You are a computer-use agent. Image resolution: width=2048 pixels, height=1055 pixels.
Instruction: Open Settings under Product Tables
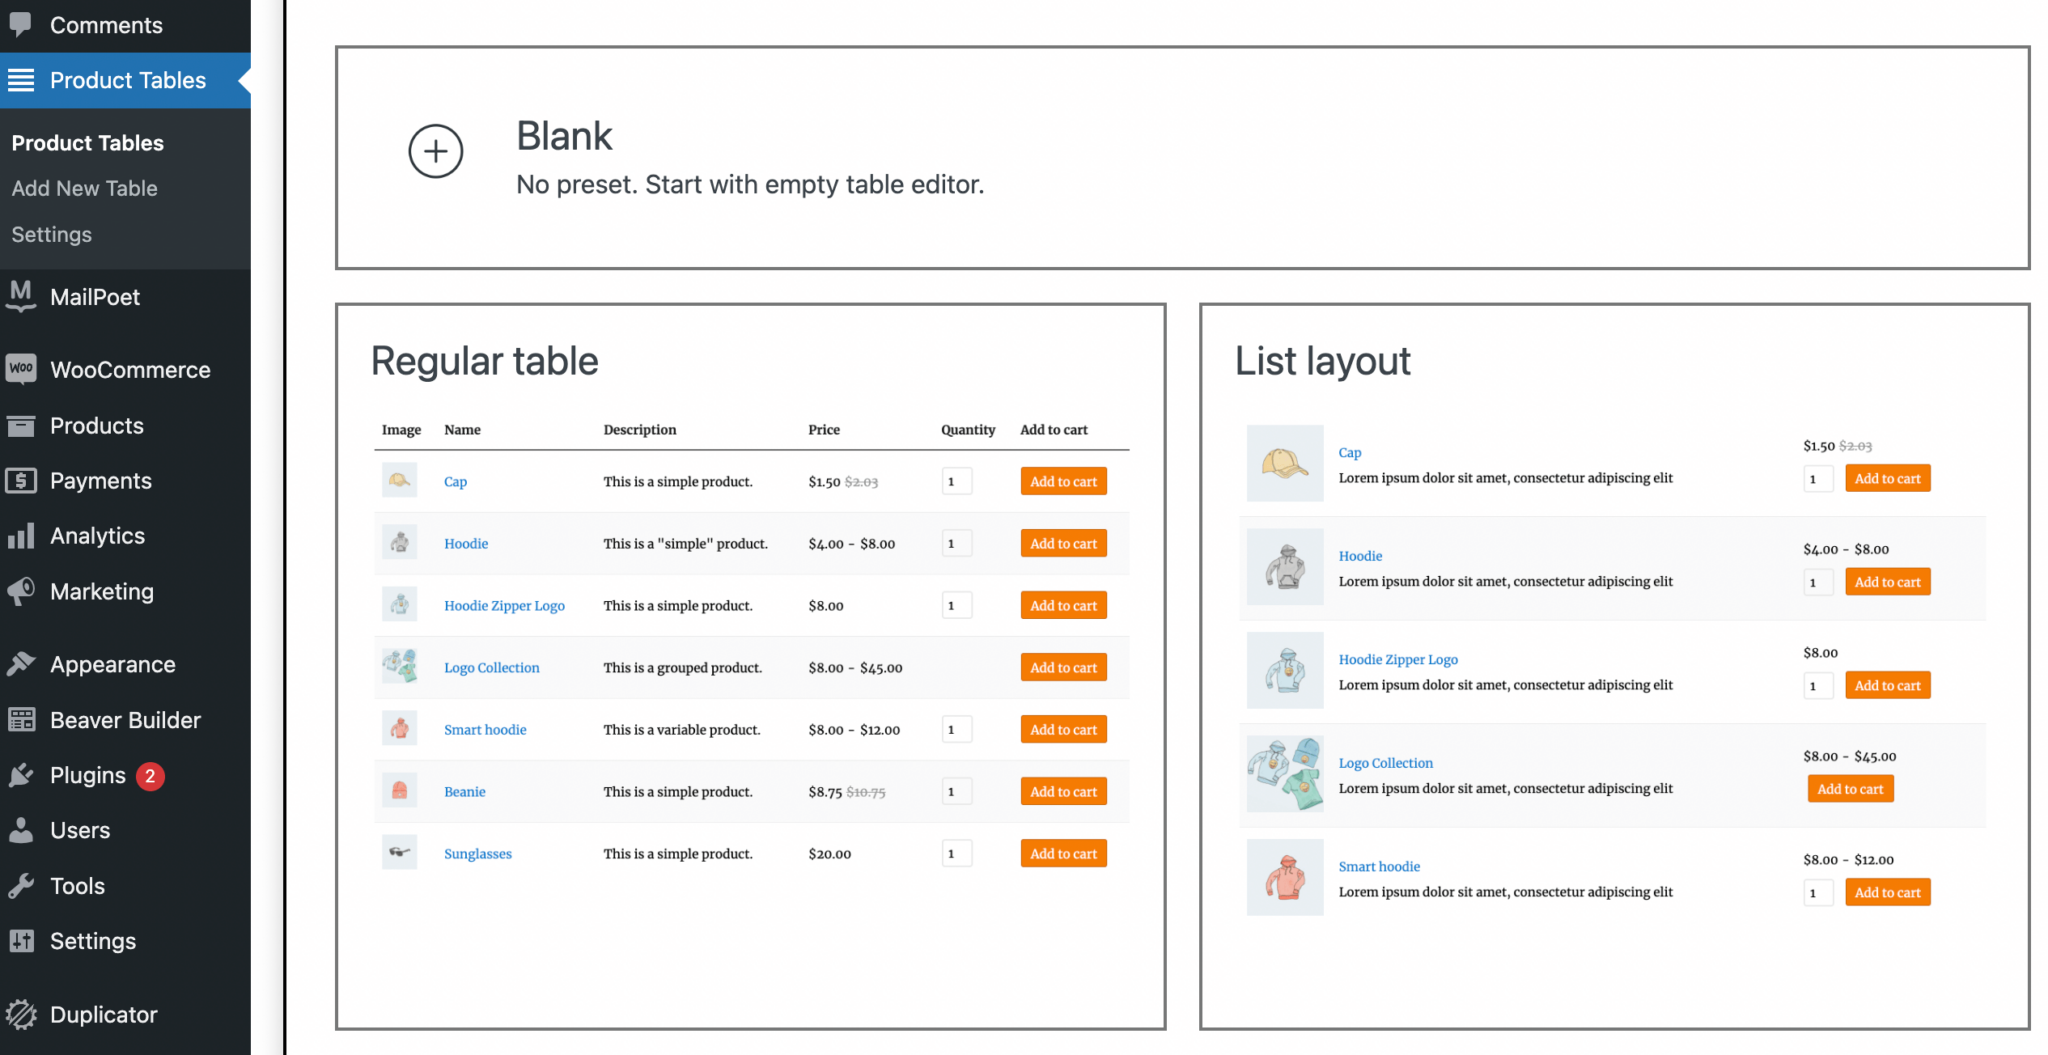point(51,234)
